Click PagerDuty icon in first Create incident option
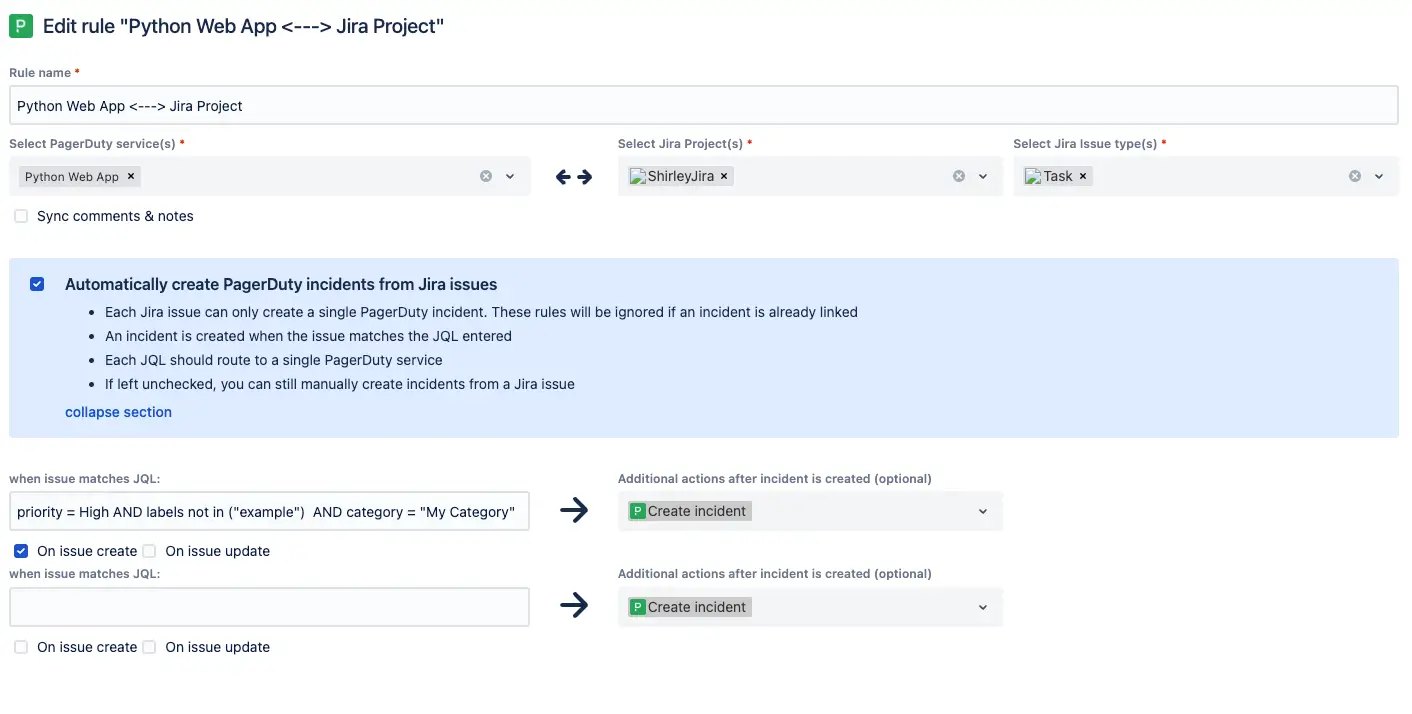The height and width of the screenshot is (714, 1412). (x=638, y=511)
